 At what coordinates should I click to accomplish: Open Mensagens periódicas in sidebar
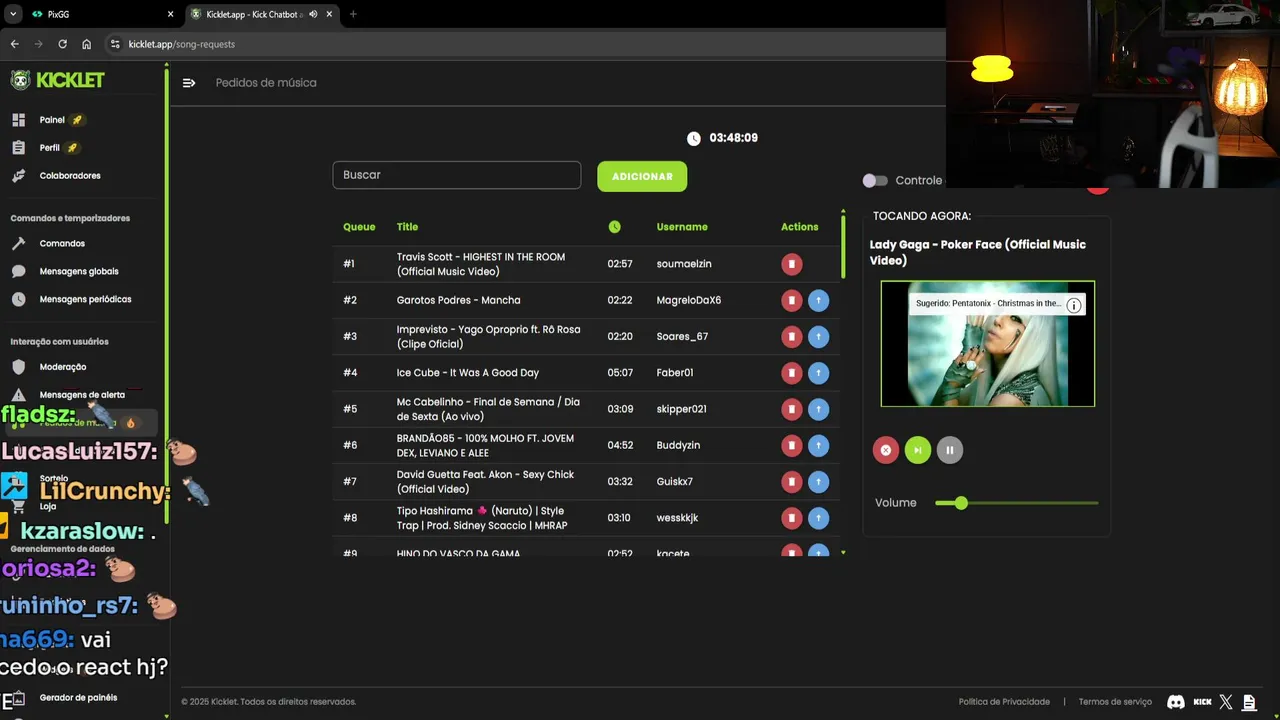coord(85,299)
